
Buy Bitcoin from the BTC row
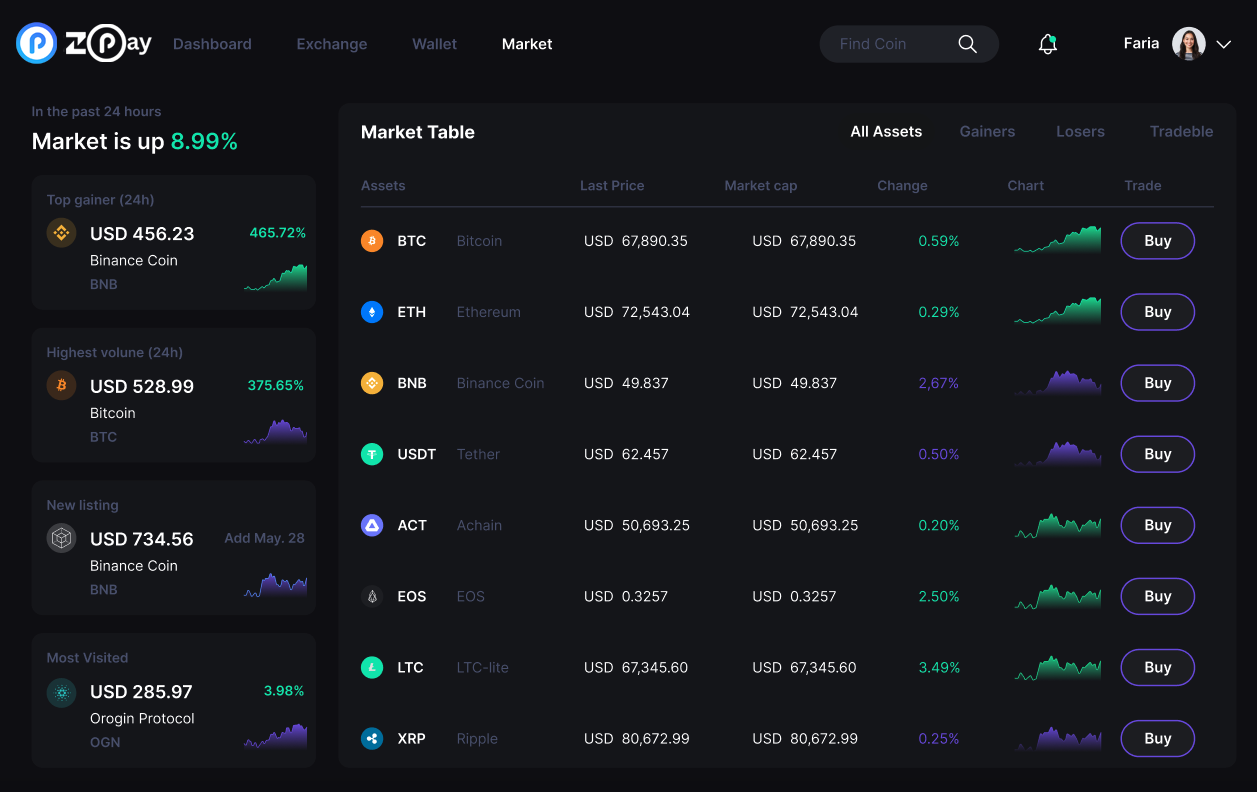click(1157, 241)
